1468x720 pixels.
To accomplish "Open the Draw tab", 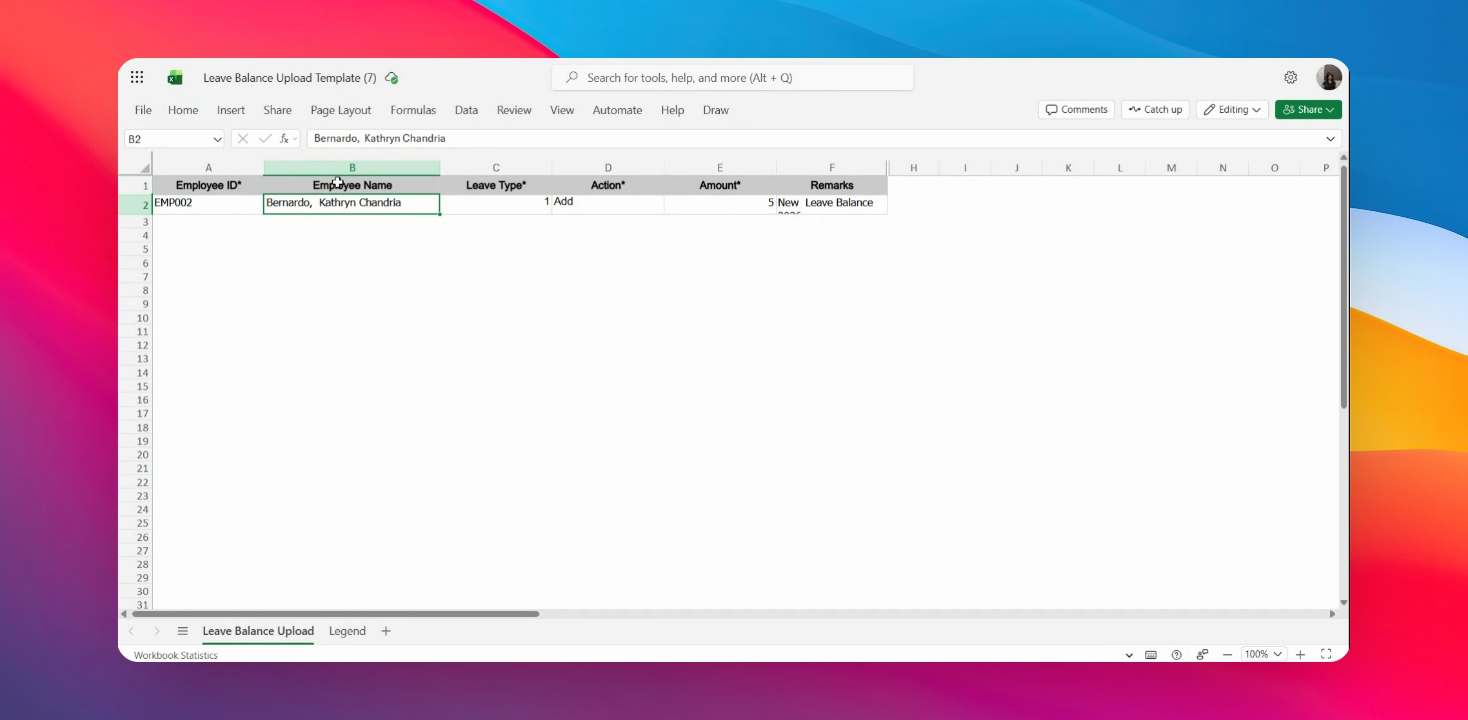I will 716,110.
